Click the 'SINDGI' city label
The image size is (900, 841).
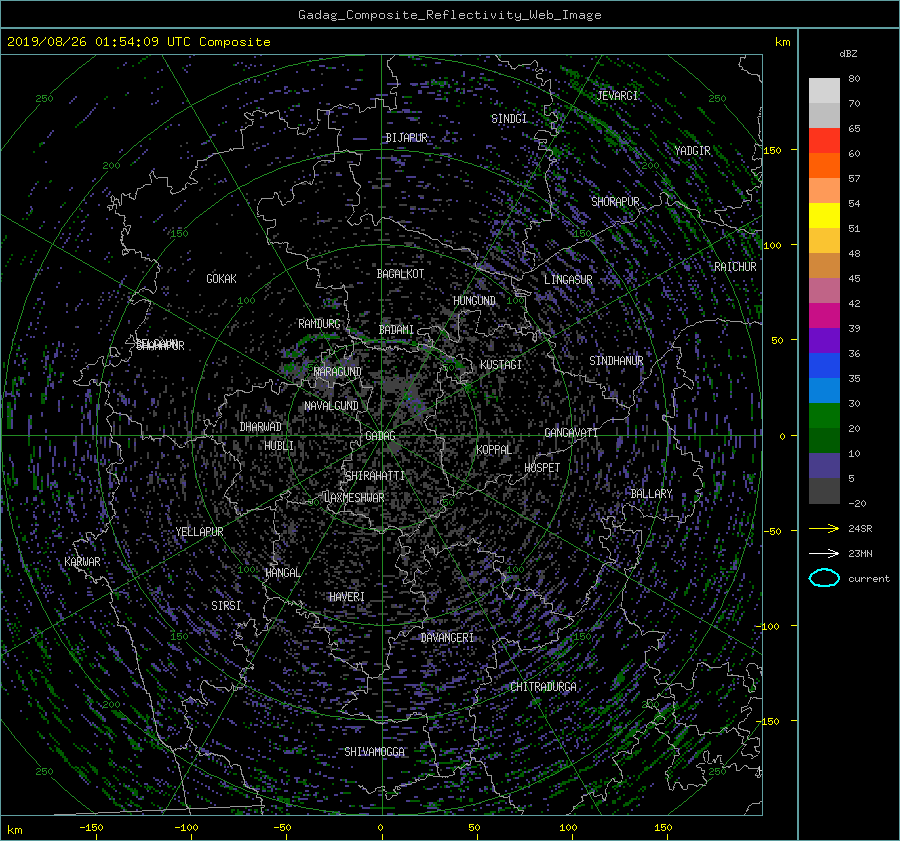coord(509,119)
